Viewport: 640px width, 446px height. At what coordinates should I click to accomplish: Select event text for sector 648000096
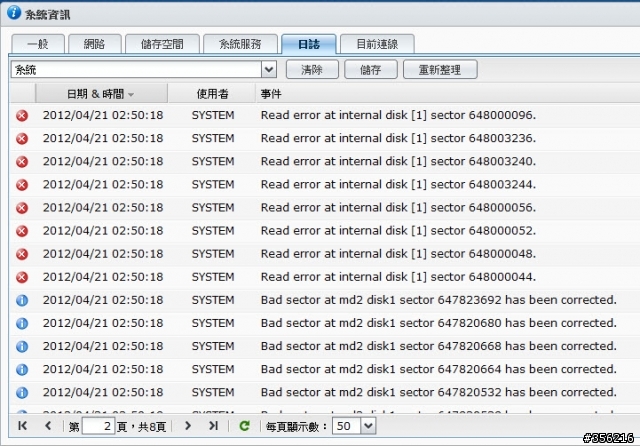tap(398, 115)
